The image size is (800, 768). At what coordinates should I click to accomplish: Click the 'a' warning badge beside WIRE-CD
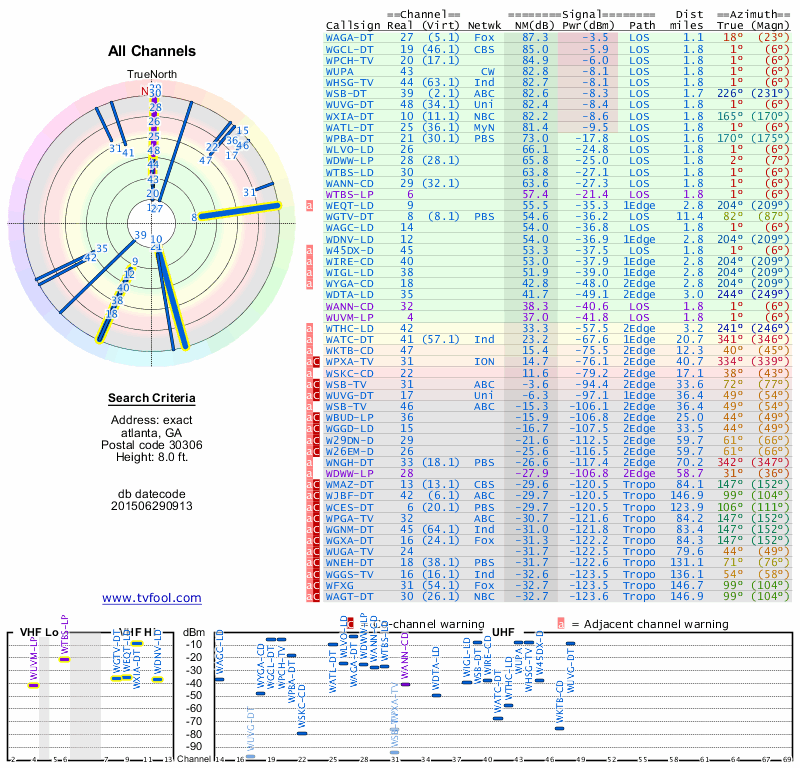click(x=309, y=261)
